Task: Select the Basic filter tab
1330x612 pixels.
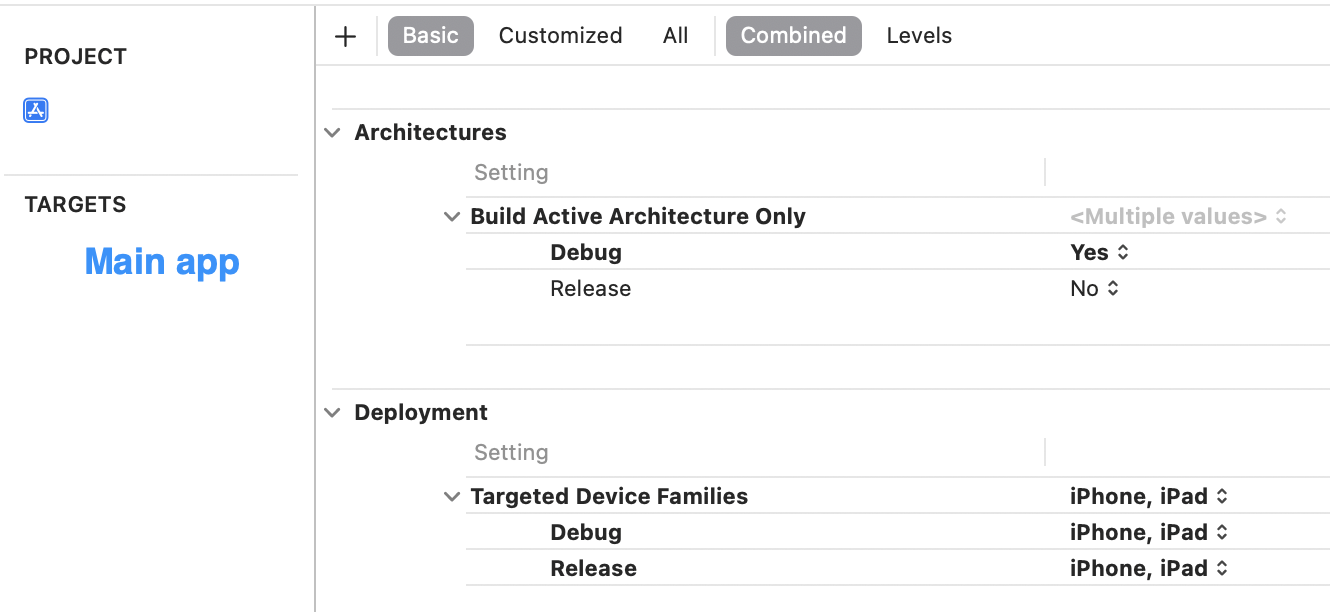Action: (430, 36)
